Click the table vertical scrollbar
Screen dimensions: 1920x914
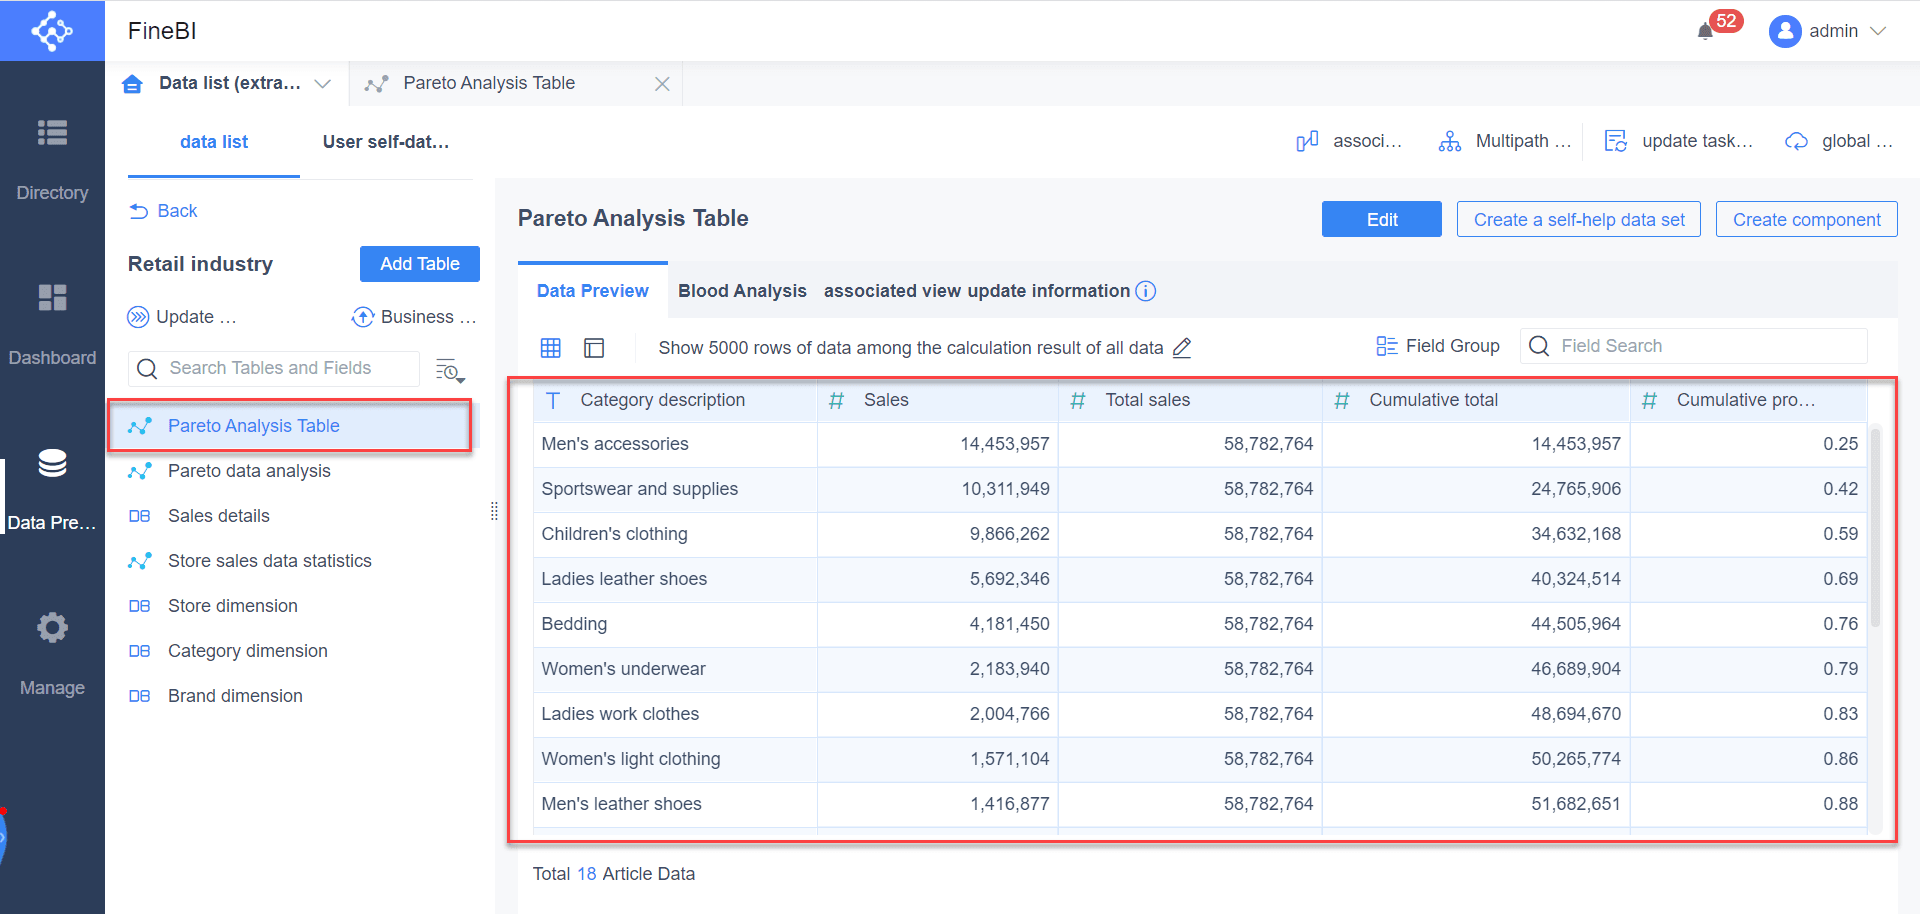[1876, 527]
